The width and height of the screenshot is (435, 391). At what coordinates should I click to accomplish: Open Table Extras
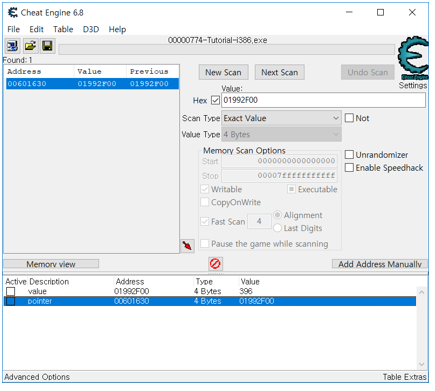coord(405,377)
